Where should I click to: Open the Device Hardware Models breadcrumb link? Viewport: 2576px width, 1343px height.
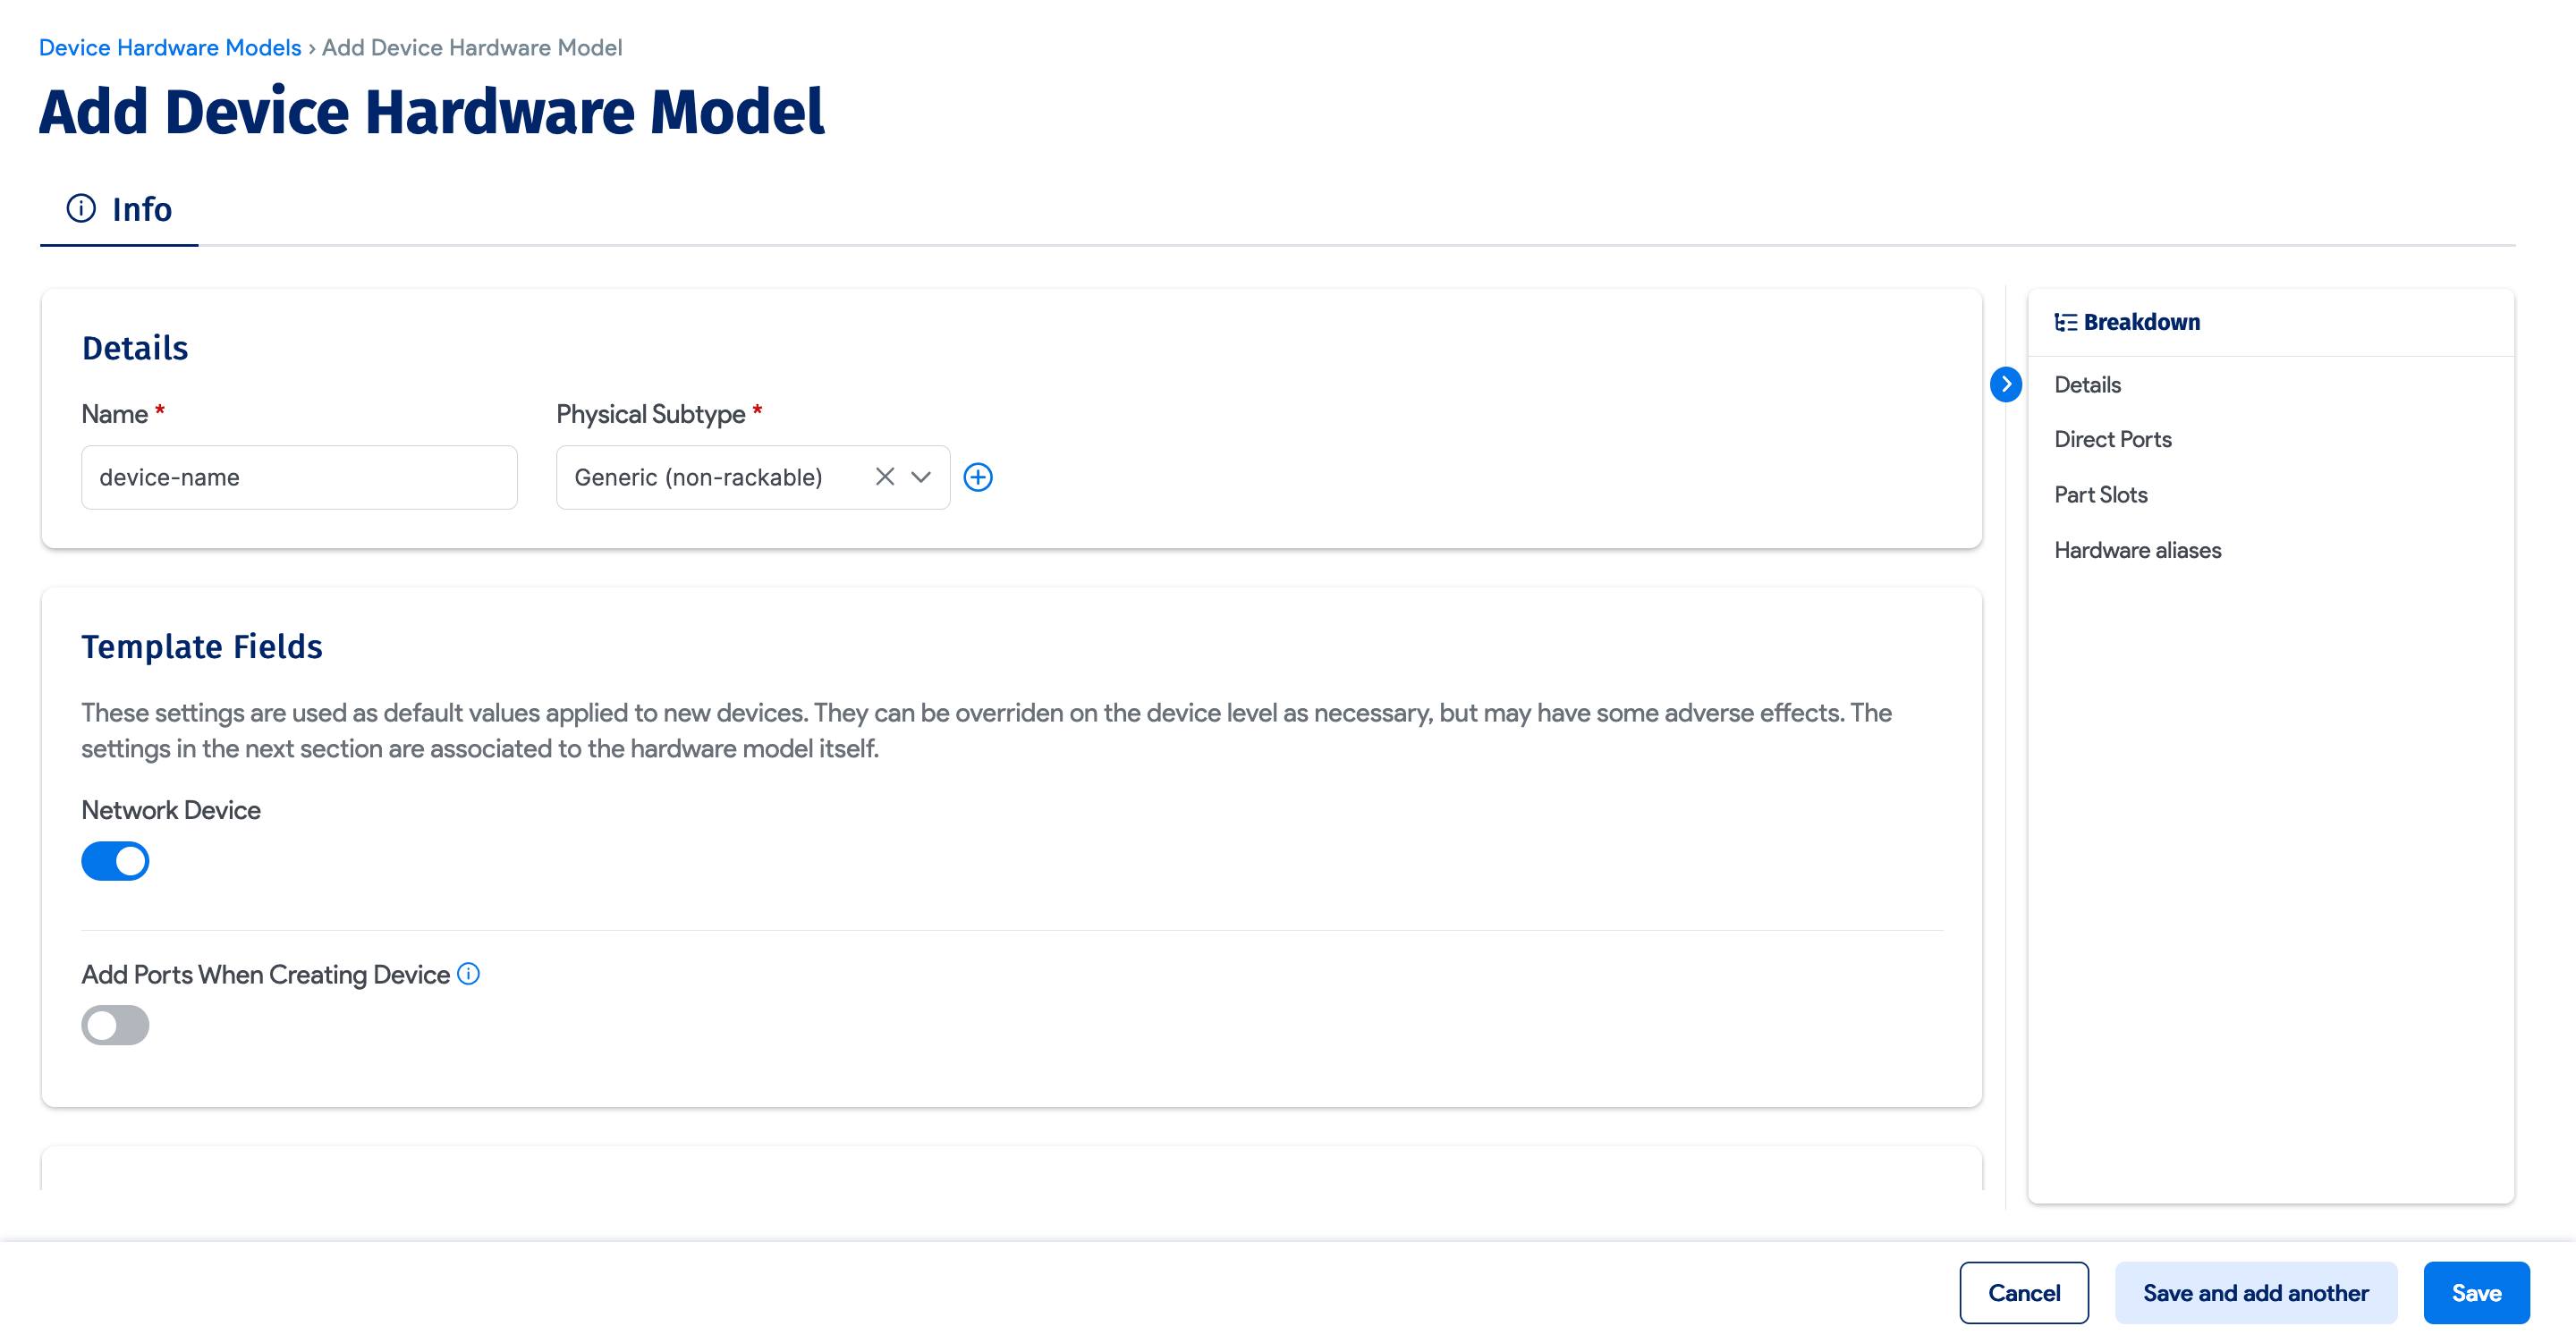point(169,47)
